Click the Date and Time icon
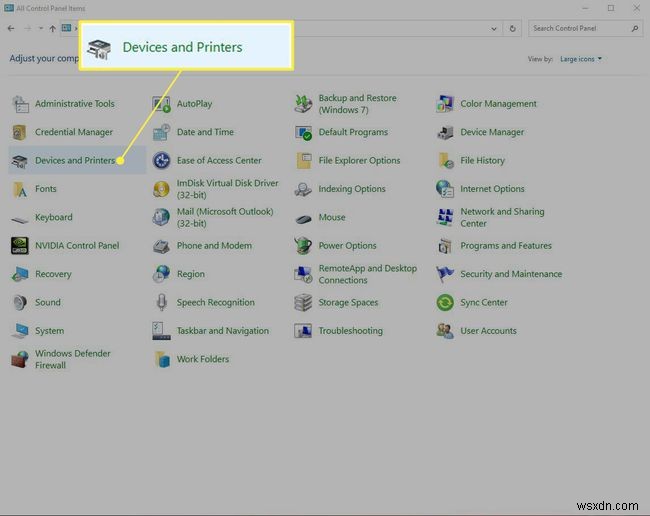The image size is (650, 516). click(161, 132)
